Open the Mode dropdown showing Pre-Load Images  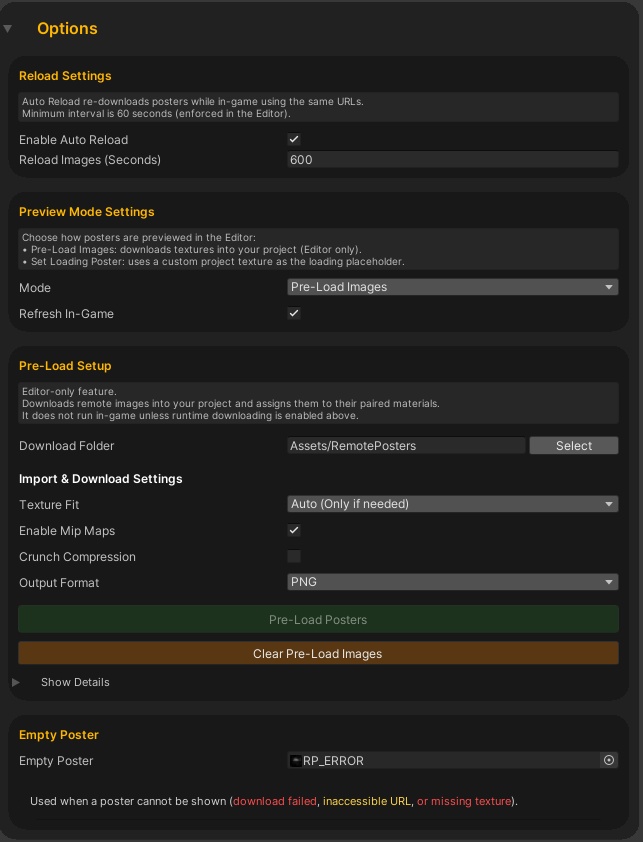pyautogui.click(x=452, y=287)
